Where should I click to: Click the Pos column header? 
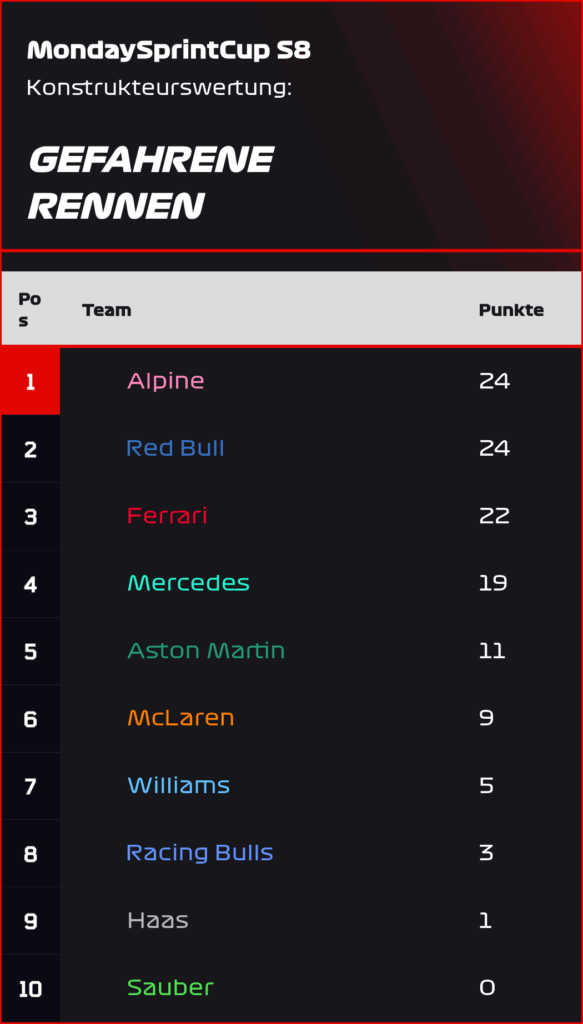29,310
